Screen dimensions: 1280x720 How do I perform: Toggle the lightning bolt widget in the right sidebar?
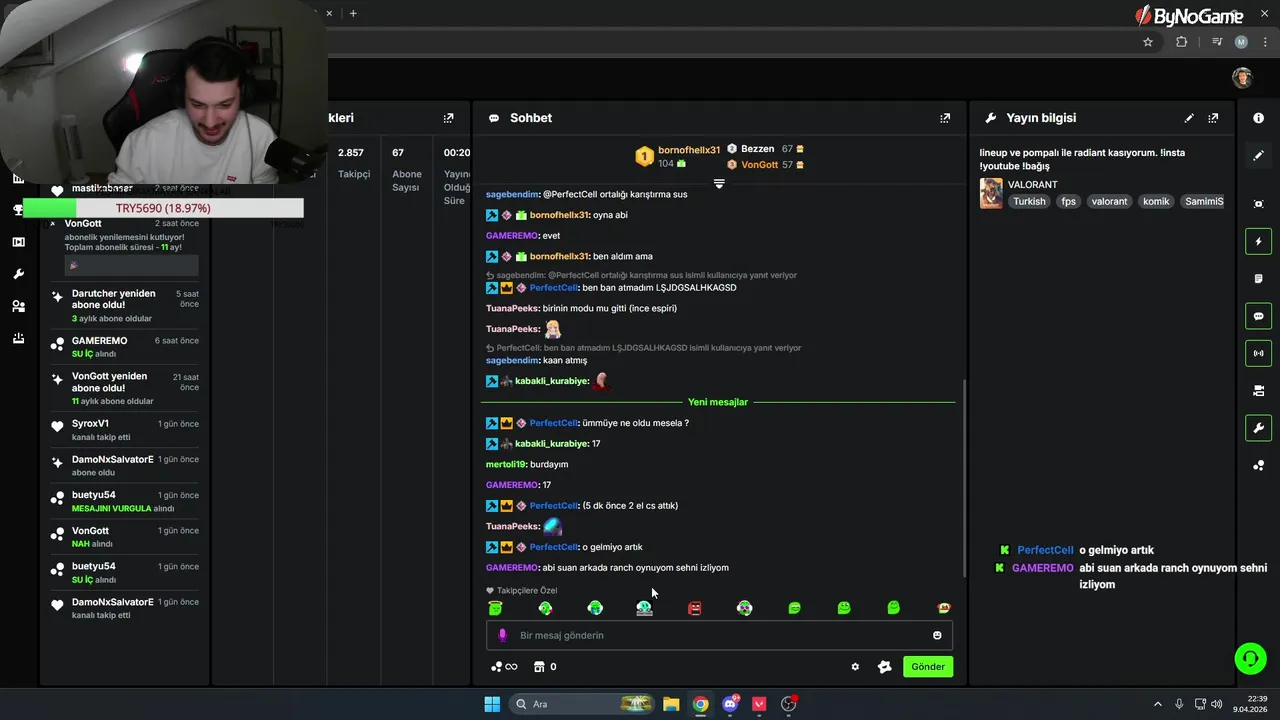click(1258, 241)
